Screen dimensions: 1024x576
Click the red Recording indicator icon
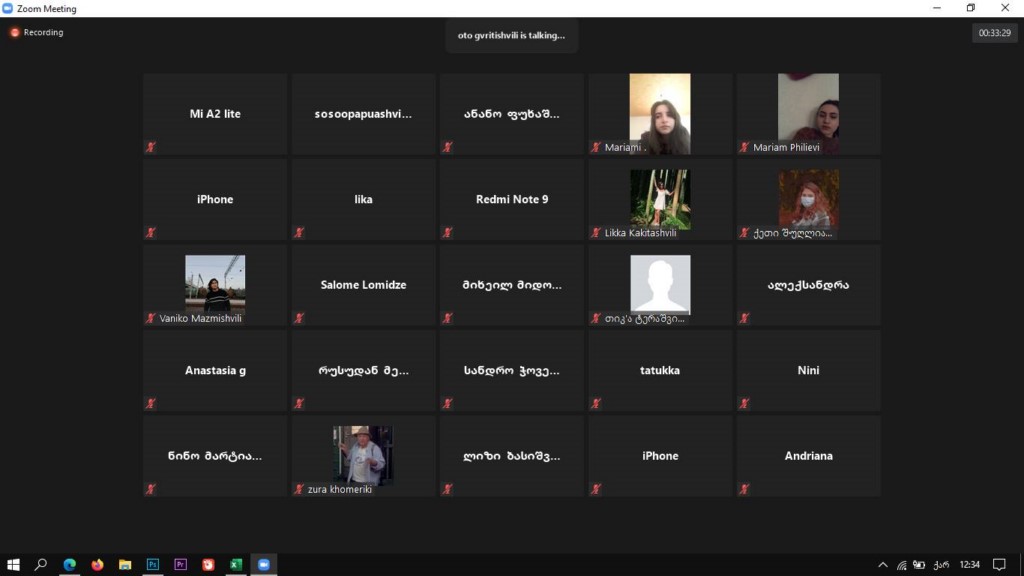coord(15,33)
